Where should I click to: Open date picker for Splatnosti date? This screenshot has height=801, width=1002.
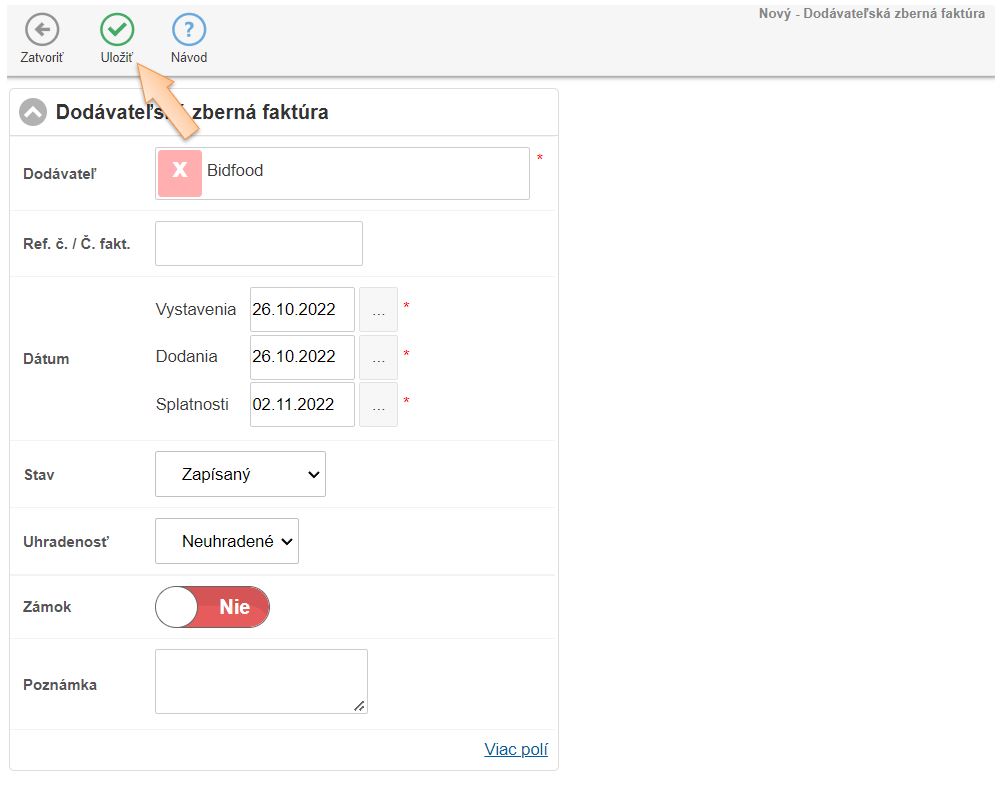378,405
